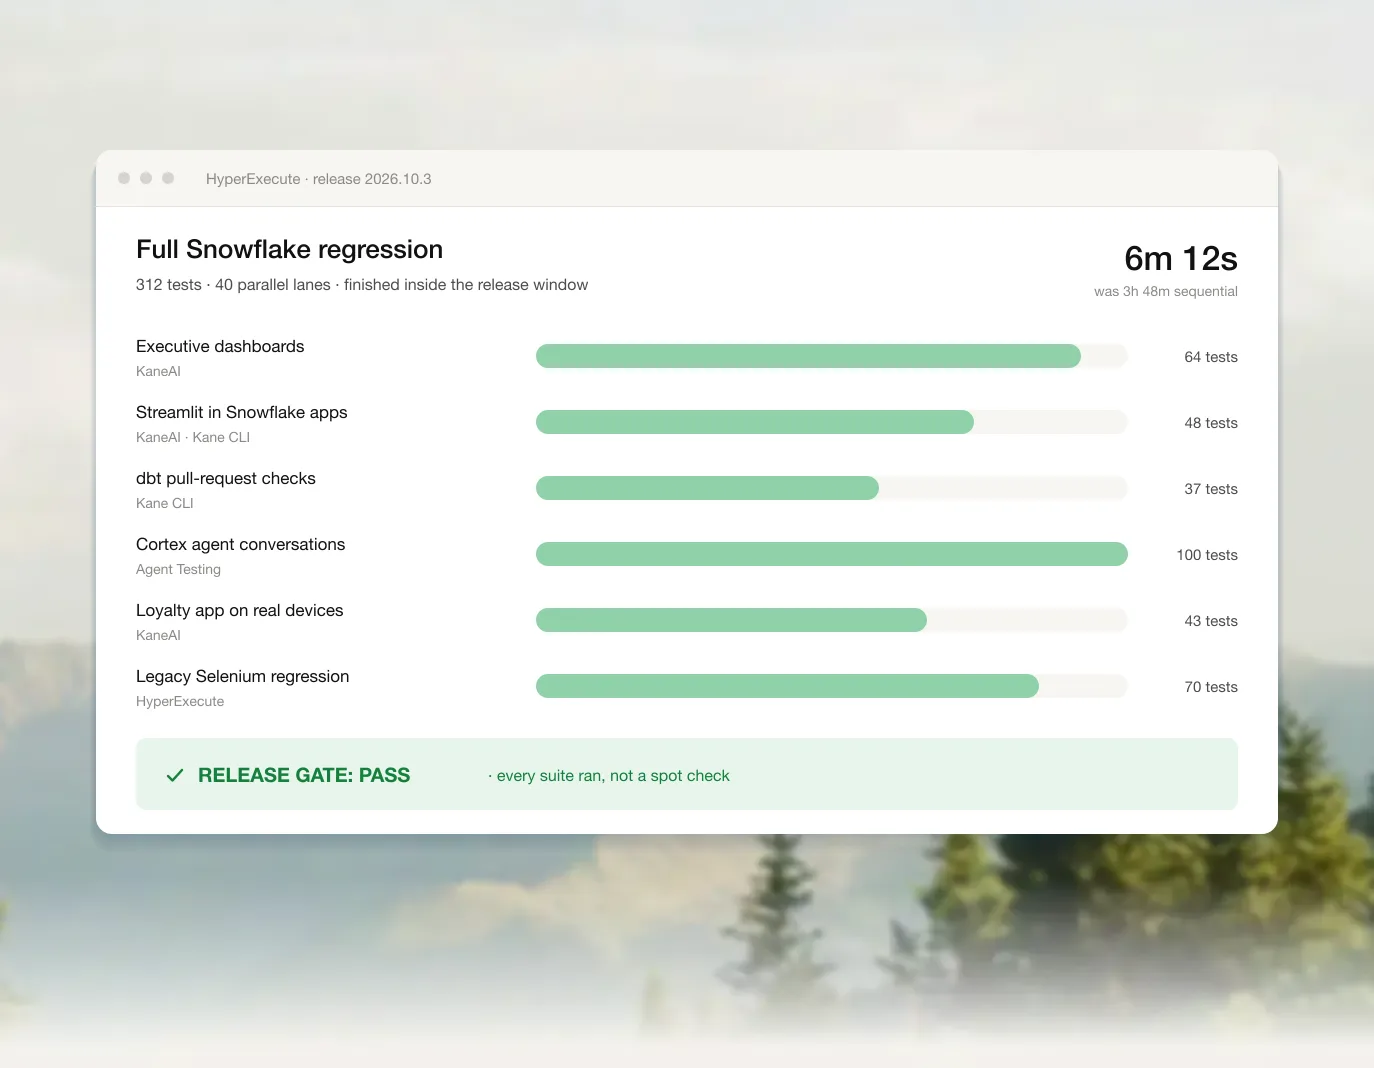Click the Executive dashboards progress bar
This screenshot has width=1374, height=1068.
coord(832,356)
